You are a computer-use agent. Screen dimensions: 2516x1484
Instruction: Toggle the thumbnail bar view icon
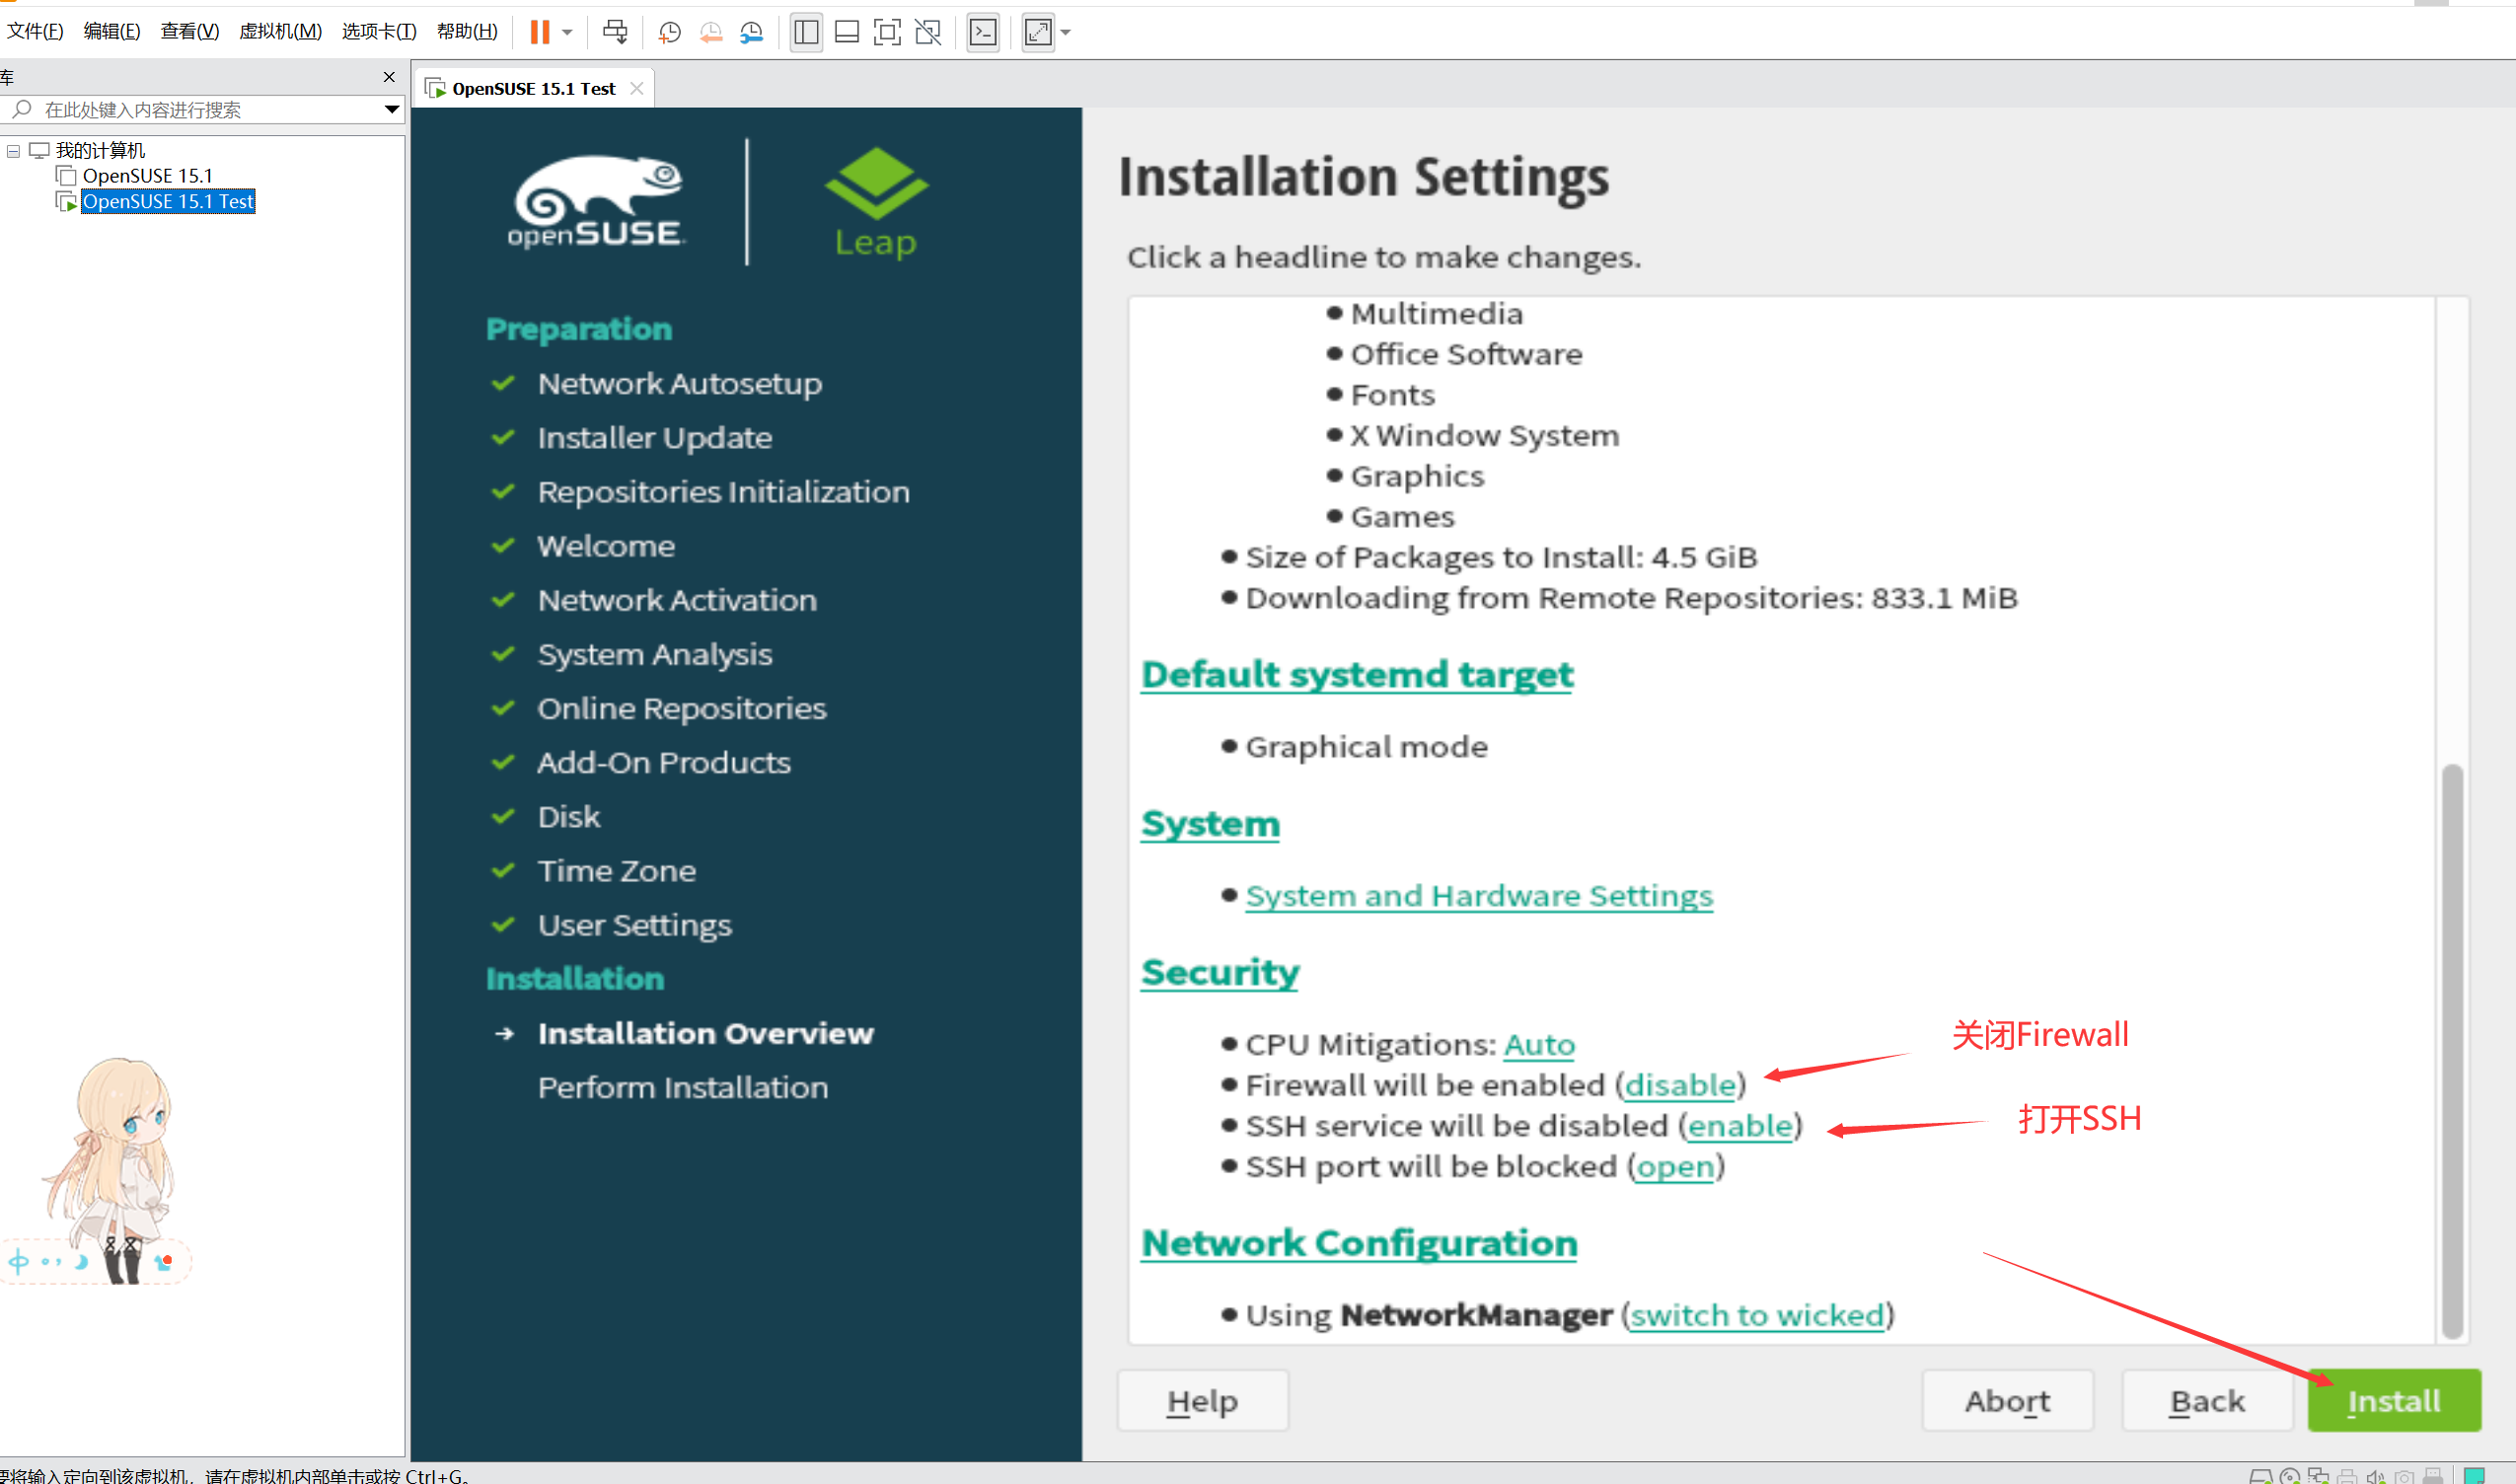pyautogui.click(x=846, y=32)
